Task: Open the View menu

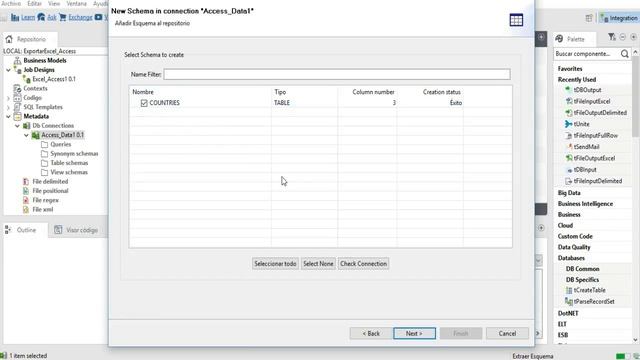Action: [54, 3]
